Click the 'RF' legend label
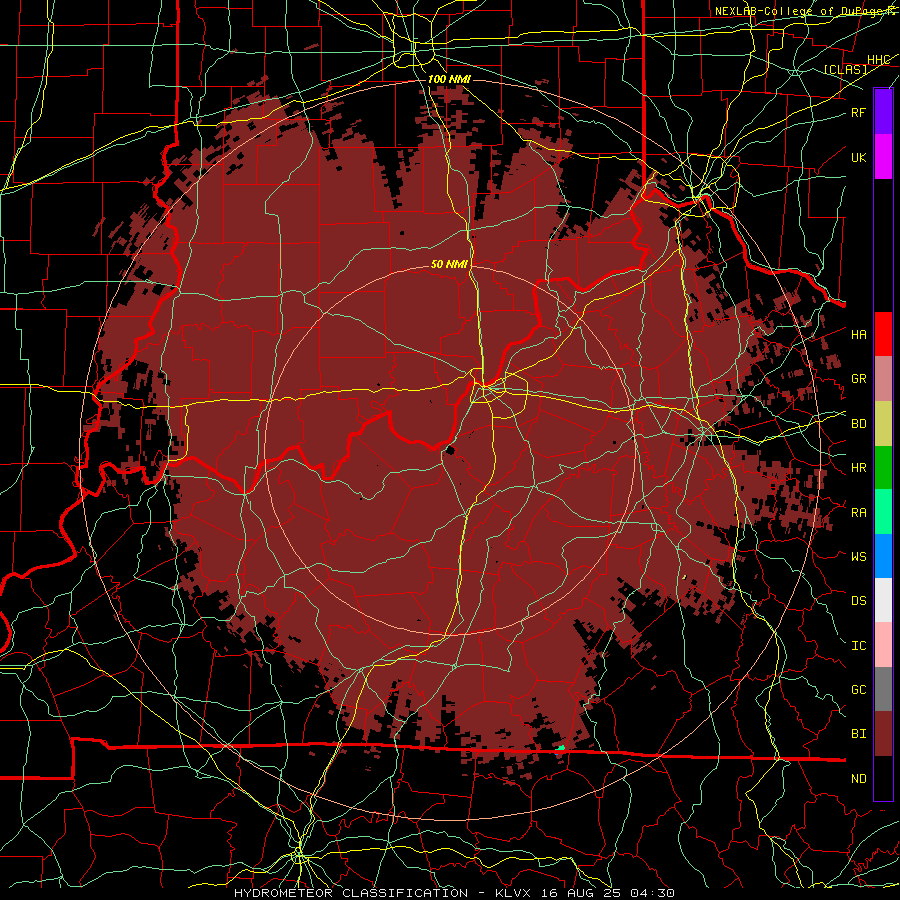Image resolution: width=900 pixels, height=900 pixels. pos(859,112)
